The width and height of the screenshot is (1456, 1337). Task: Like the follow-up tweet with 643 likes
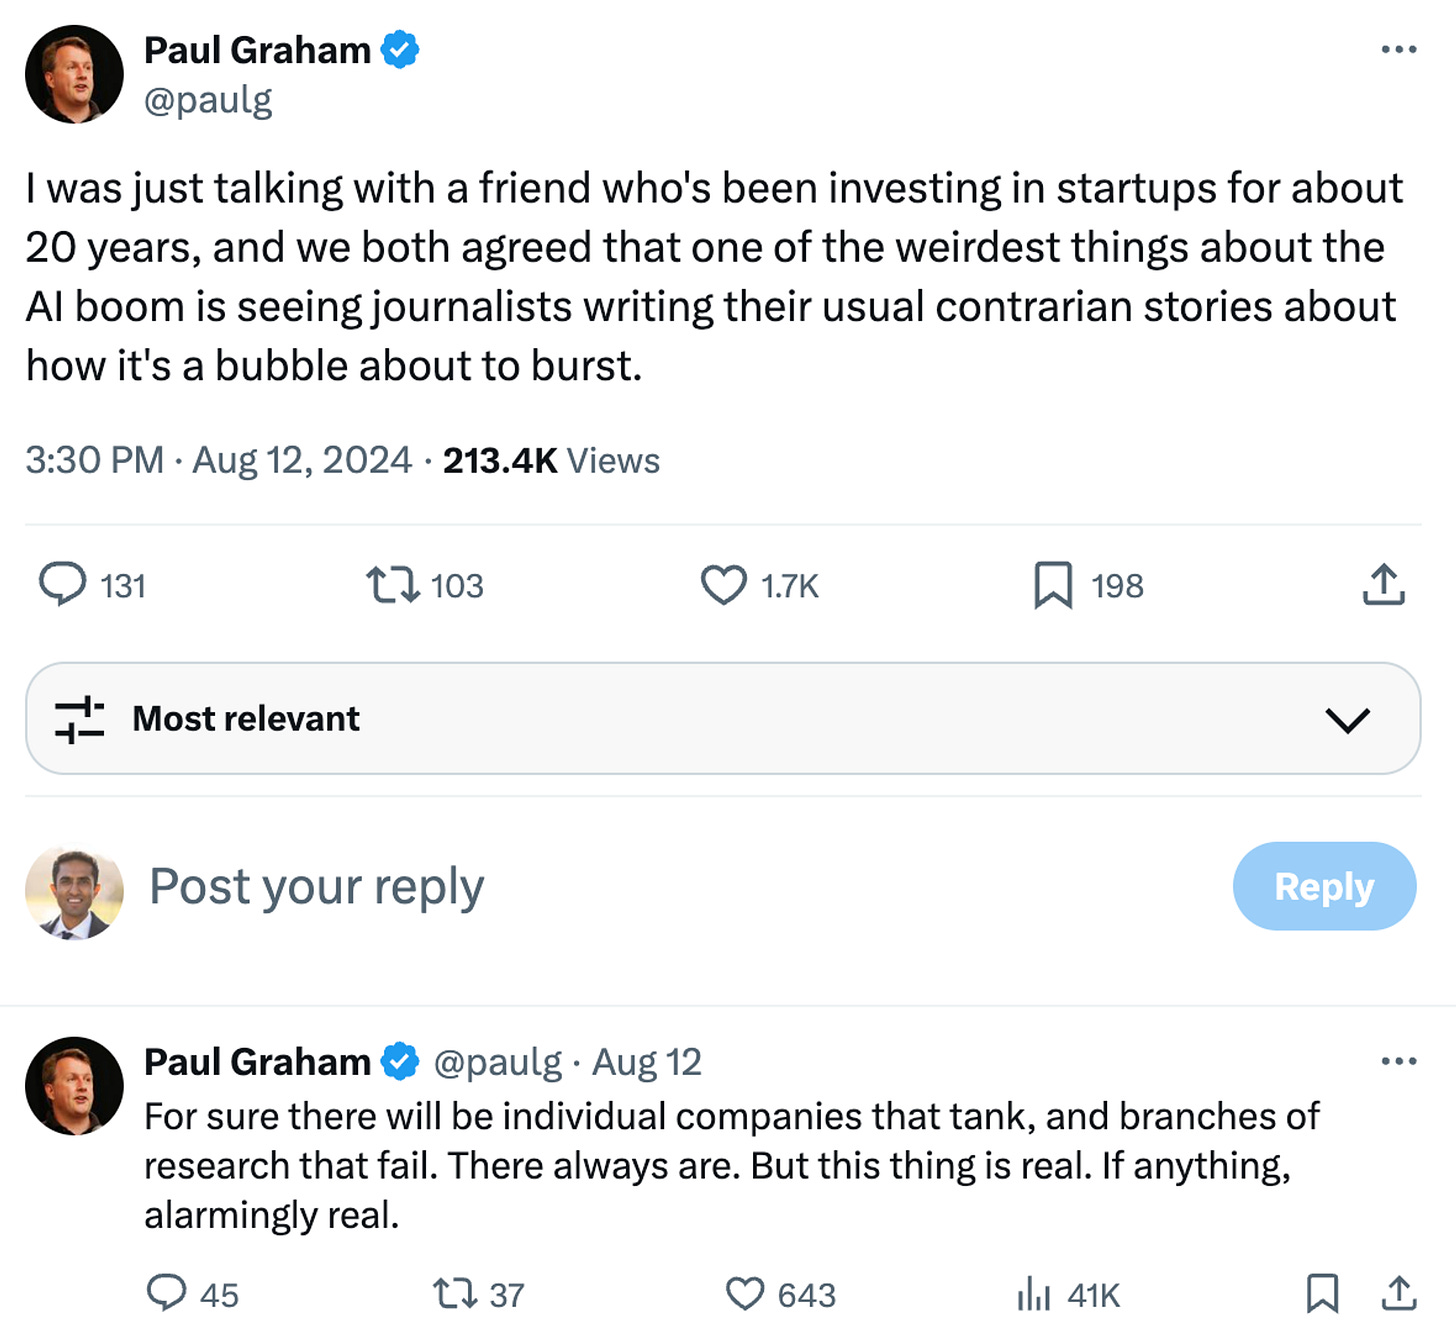[745, 1294]
